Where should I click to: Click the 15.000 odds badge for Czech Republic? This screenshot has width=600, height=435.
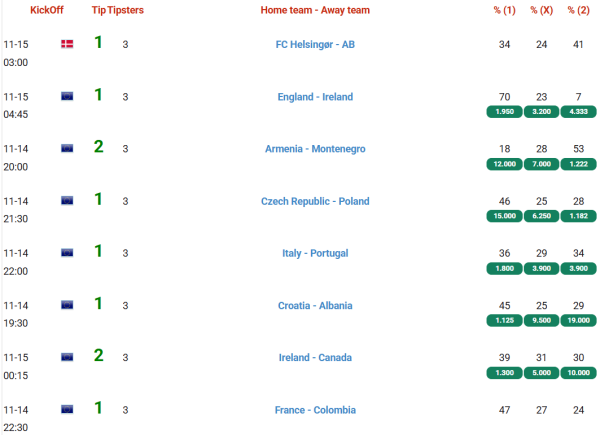tap(505, 215)
